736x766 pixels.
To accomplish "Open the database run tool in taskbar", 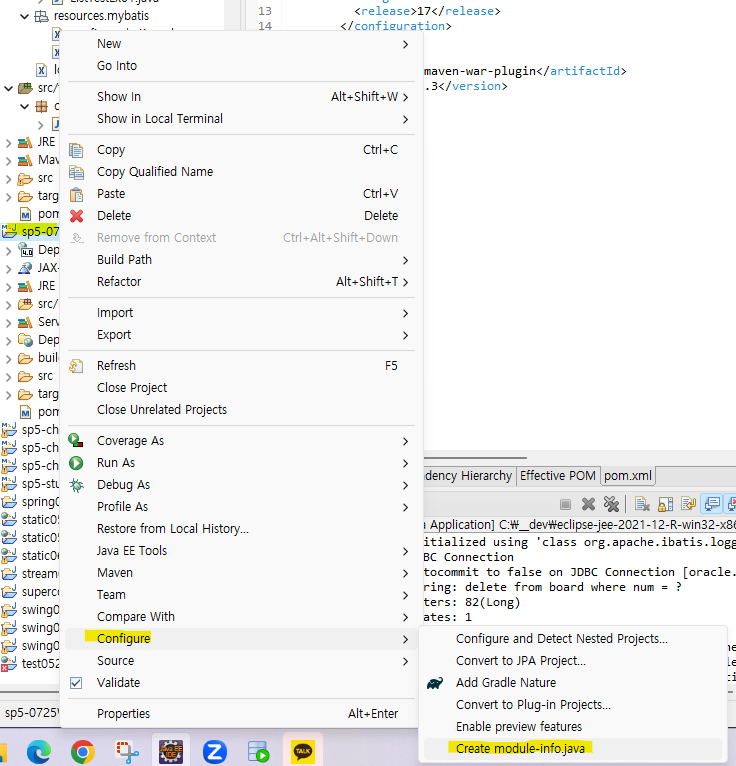I will (258, 751).
